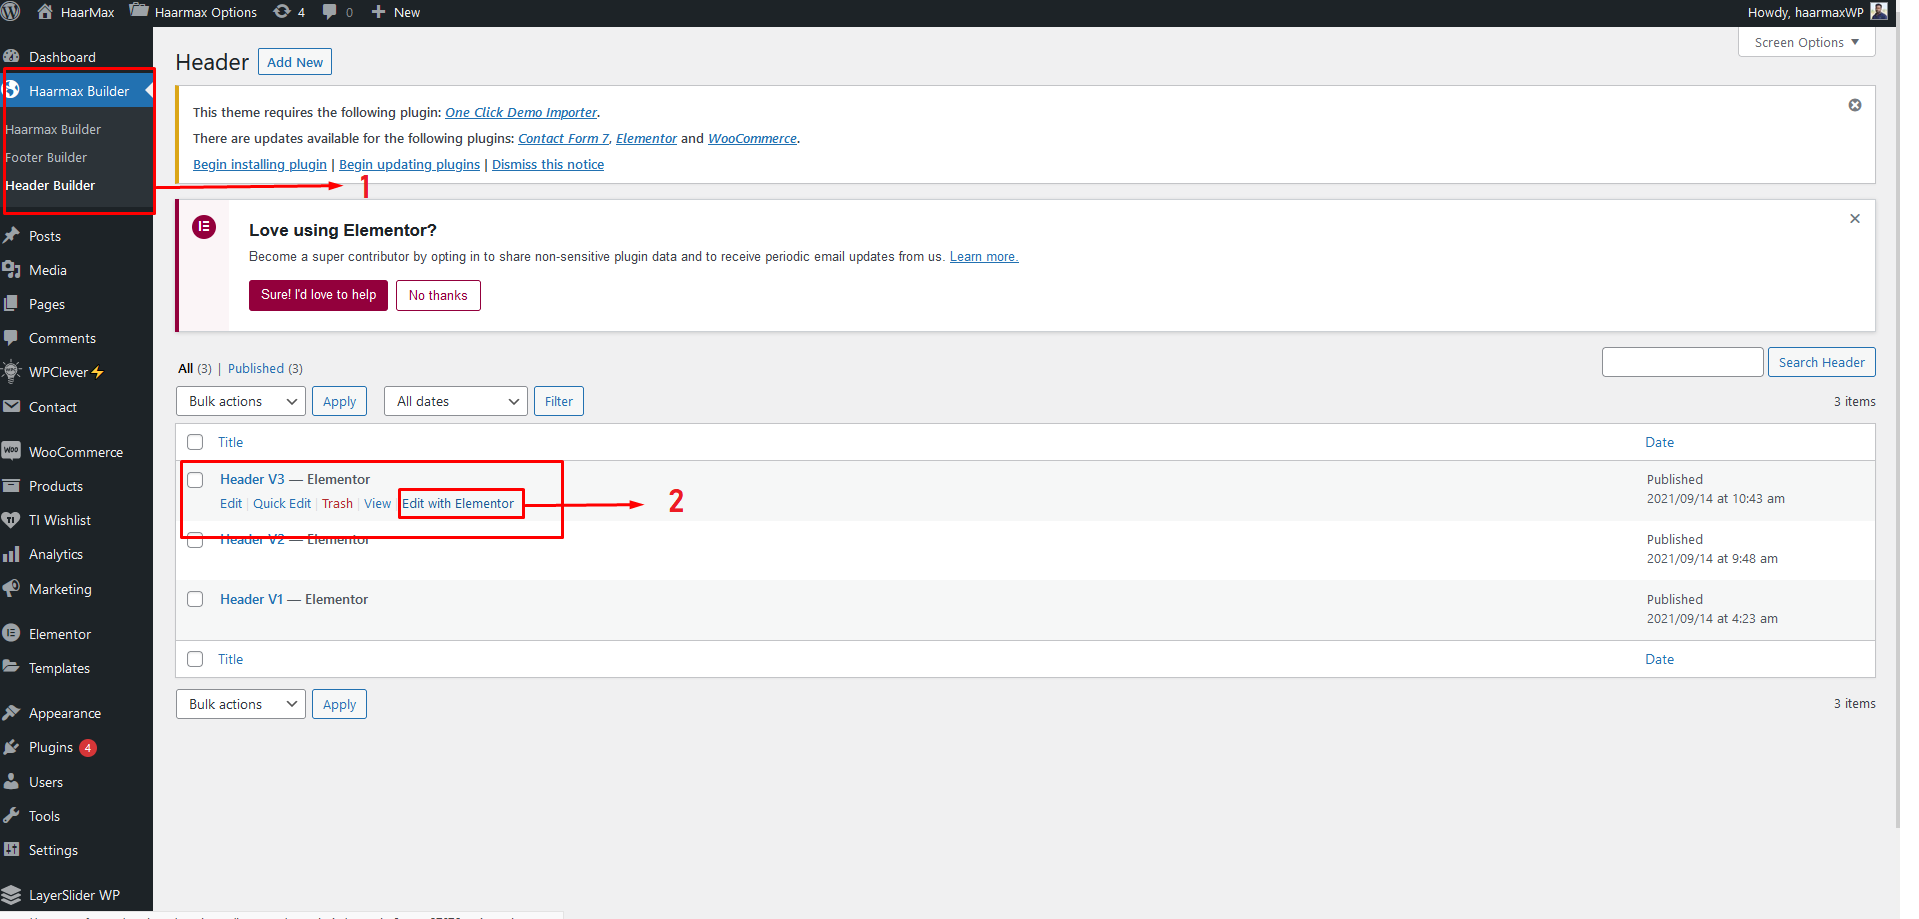Image resolution: width=1919 pixels, height=919 pixels.
Task: Click the Search Header button
Action: (x=1821, y=362)
